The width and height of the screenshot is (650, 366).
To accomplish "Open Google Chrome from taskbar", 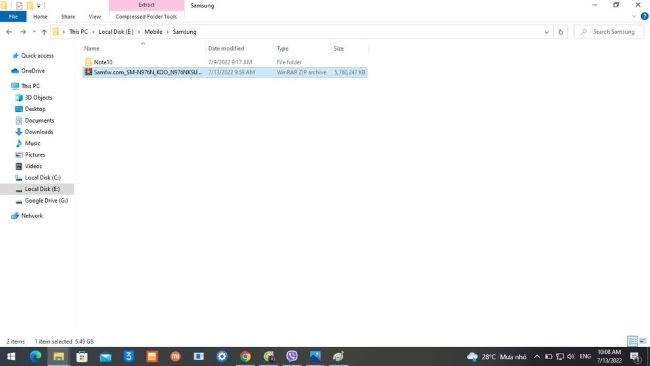I will point(245,356).
